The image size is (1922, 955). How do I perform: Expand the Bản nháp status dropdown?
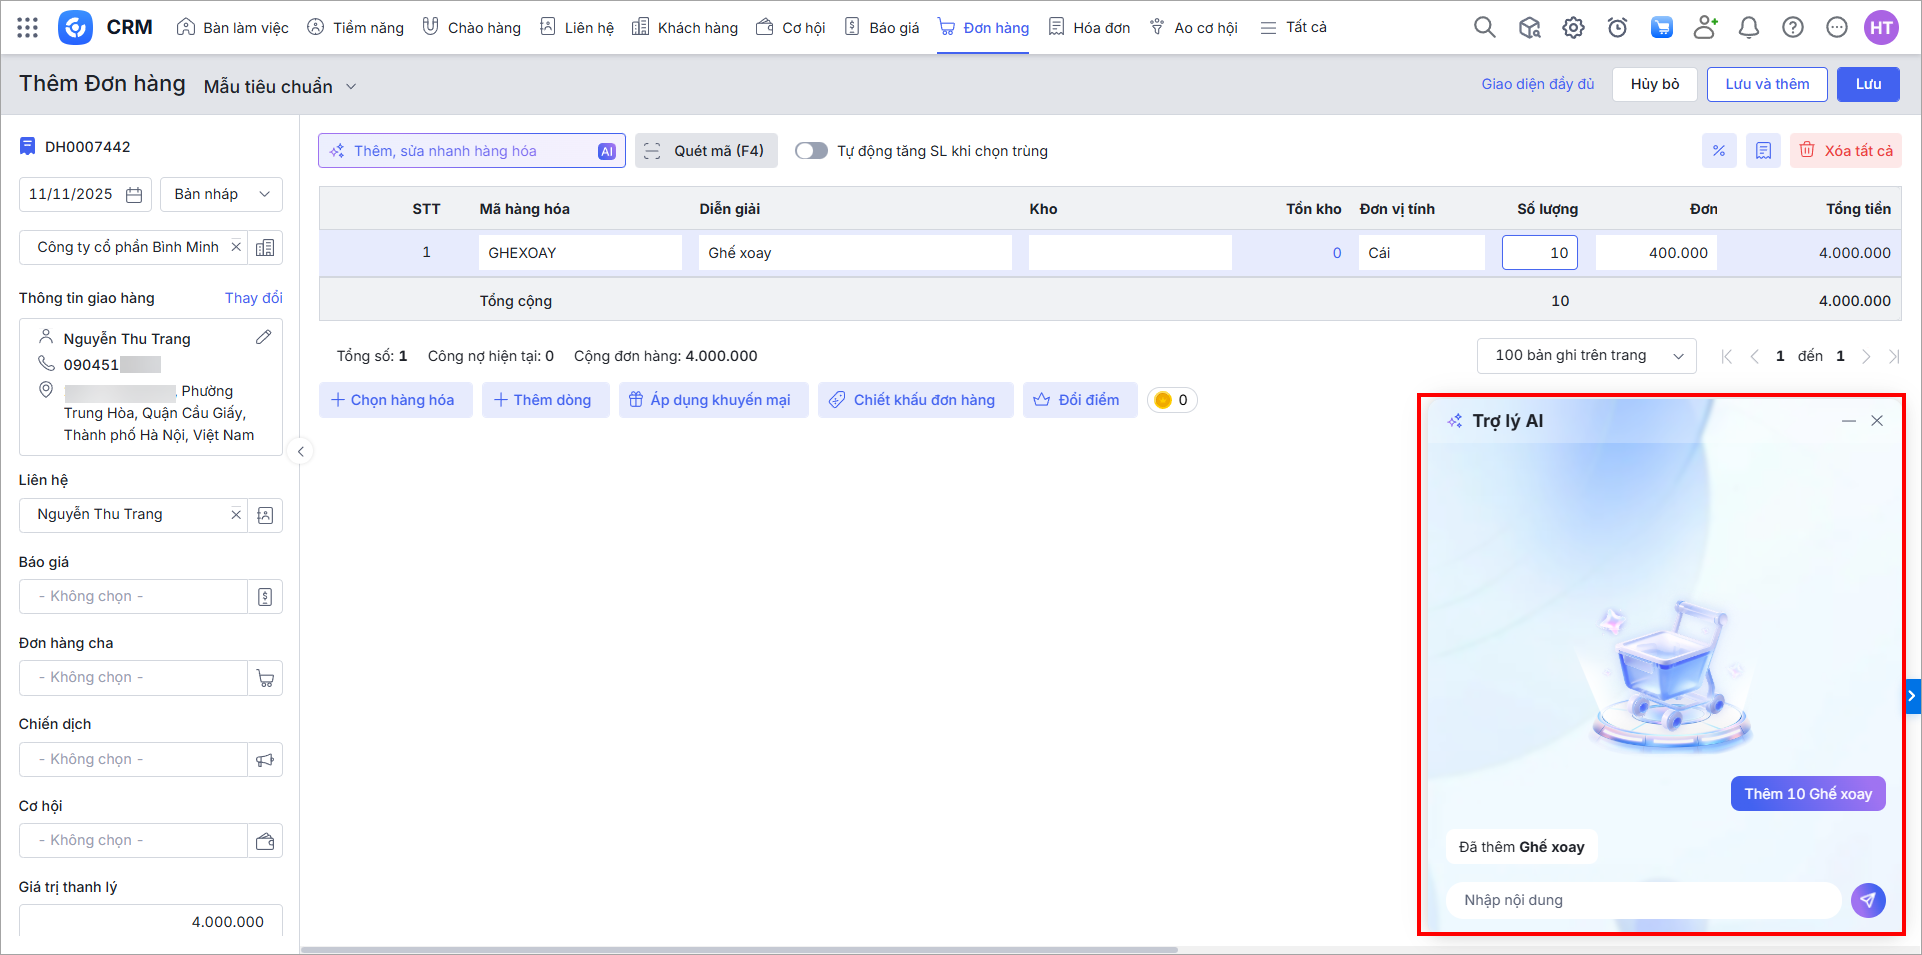221,195
